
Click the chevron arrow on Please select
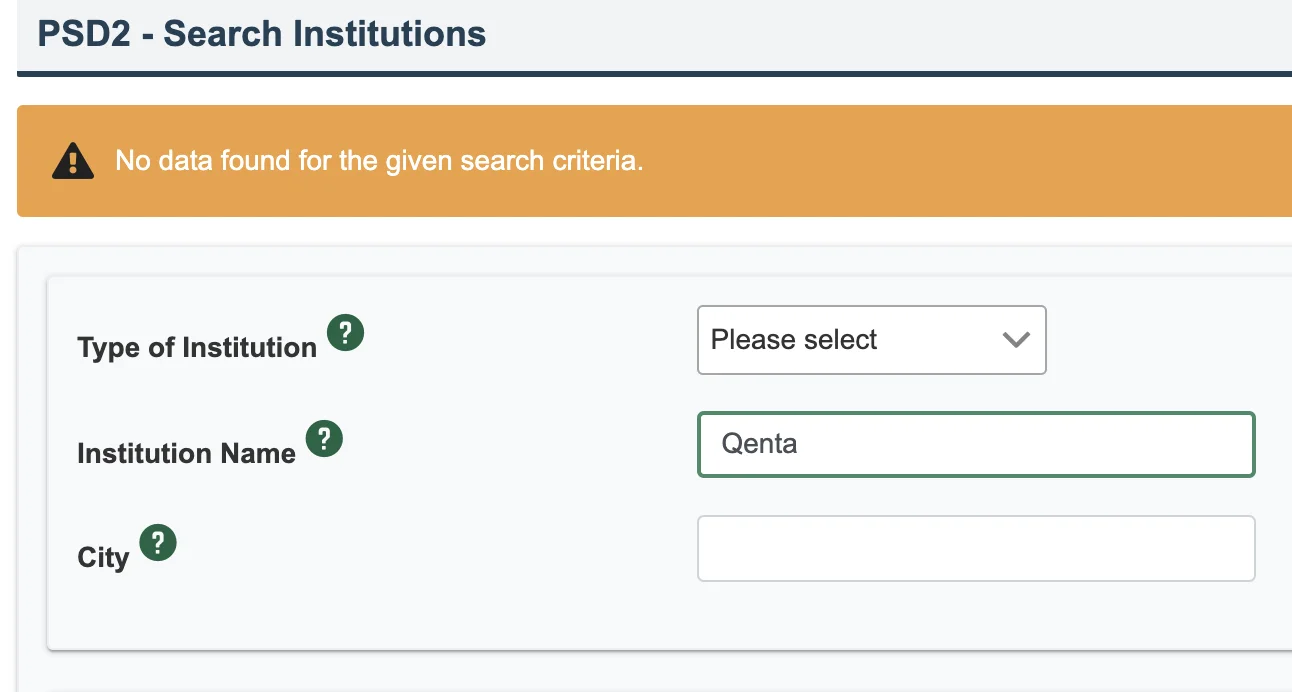[1016, 340]
